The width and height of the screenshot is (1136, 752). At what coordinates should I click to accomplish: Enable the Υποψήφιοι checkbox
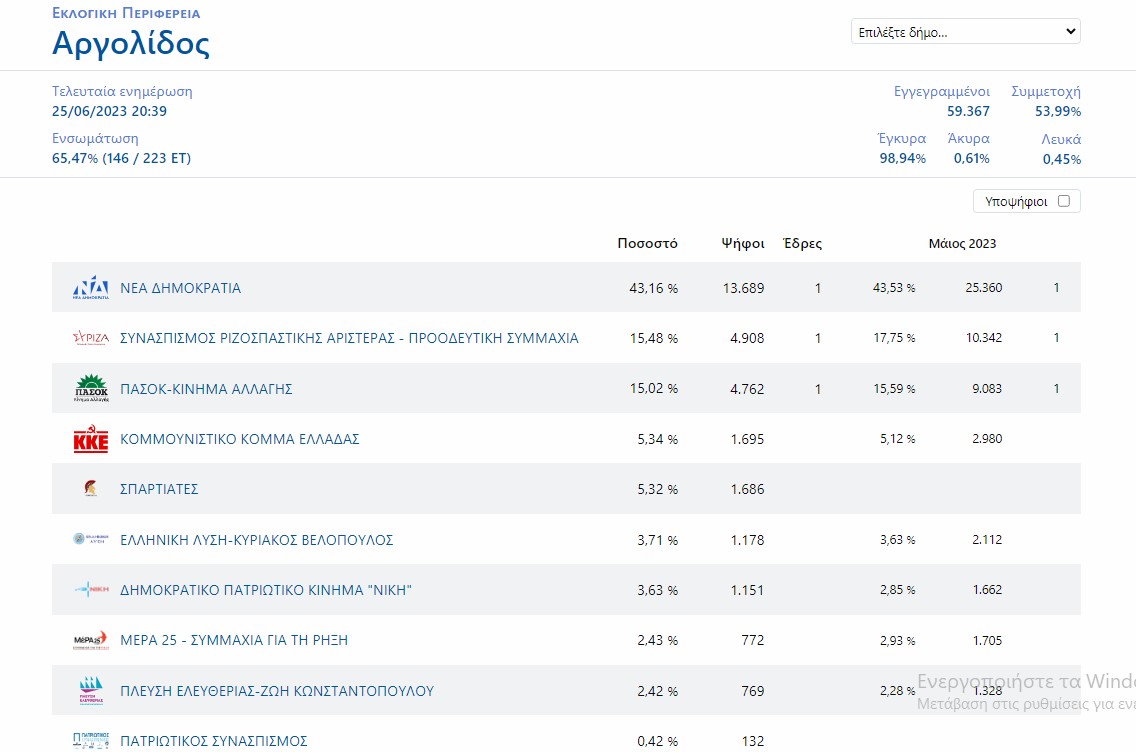1063,201
